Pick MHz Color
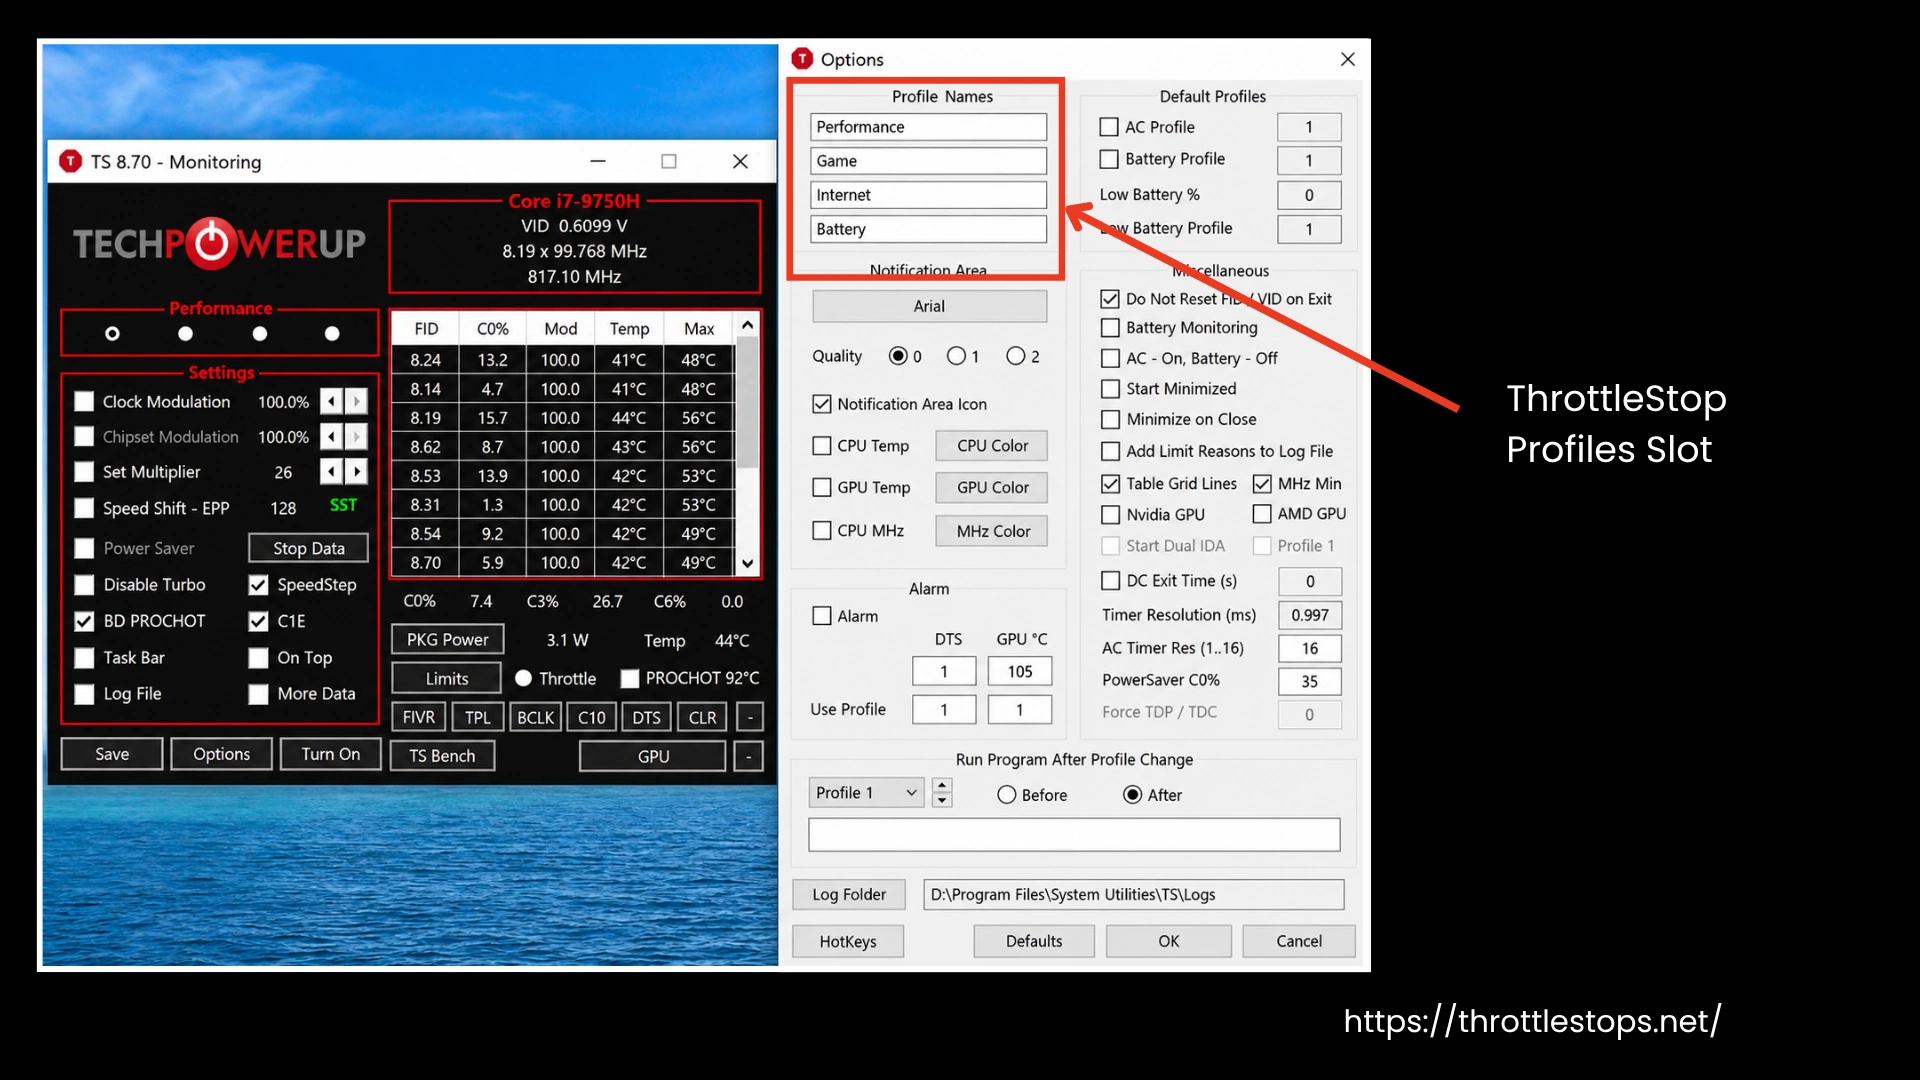This screenshot has height=1080, width=1920. pos(992,531)
